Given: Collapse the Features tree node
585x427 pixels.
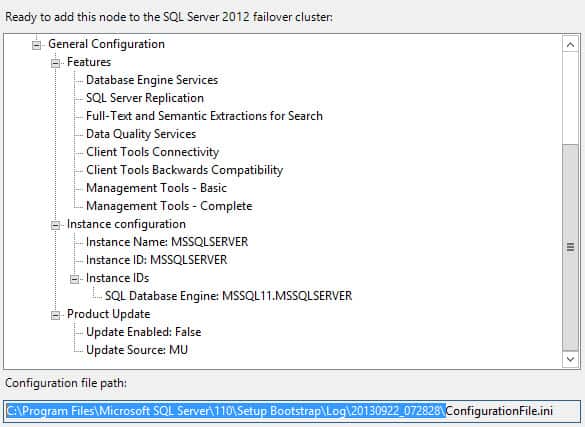Looking at the screenshot, I should click(55, 63).
